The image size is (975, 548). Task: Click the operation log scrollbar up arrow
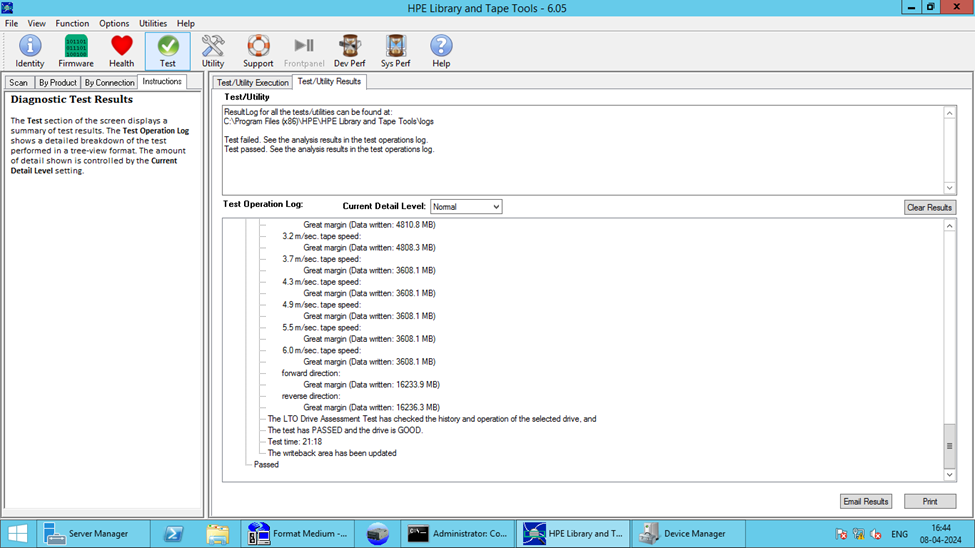[x=950, y=226]
